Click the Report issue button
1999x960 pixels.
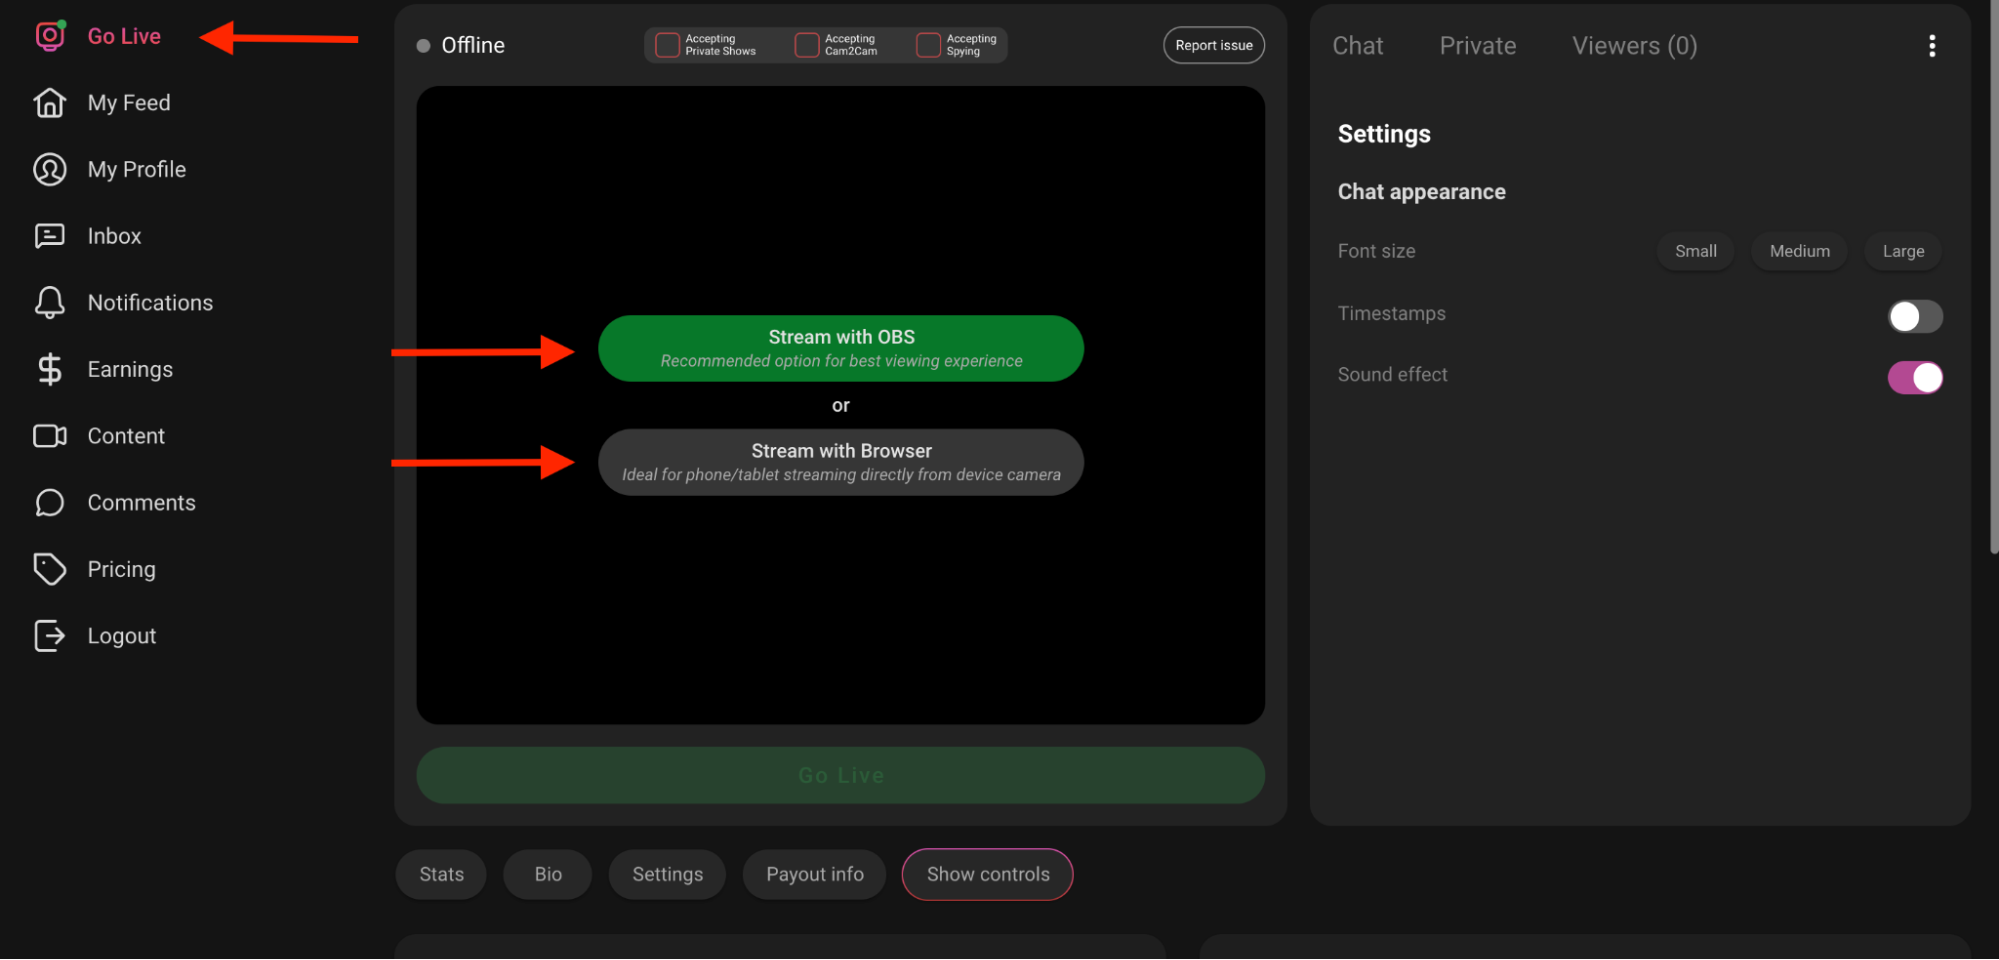click(1213, 45)
